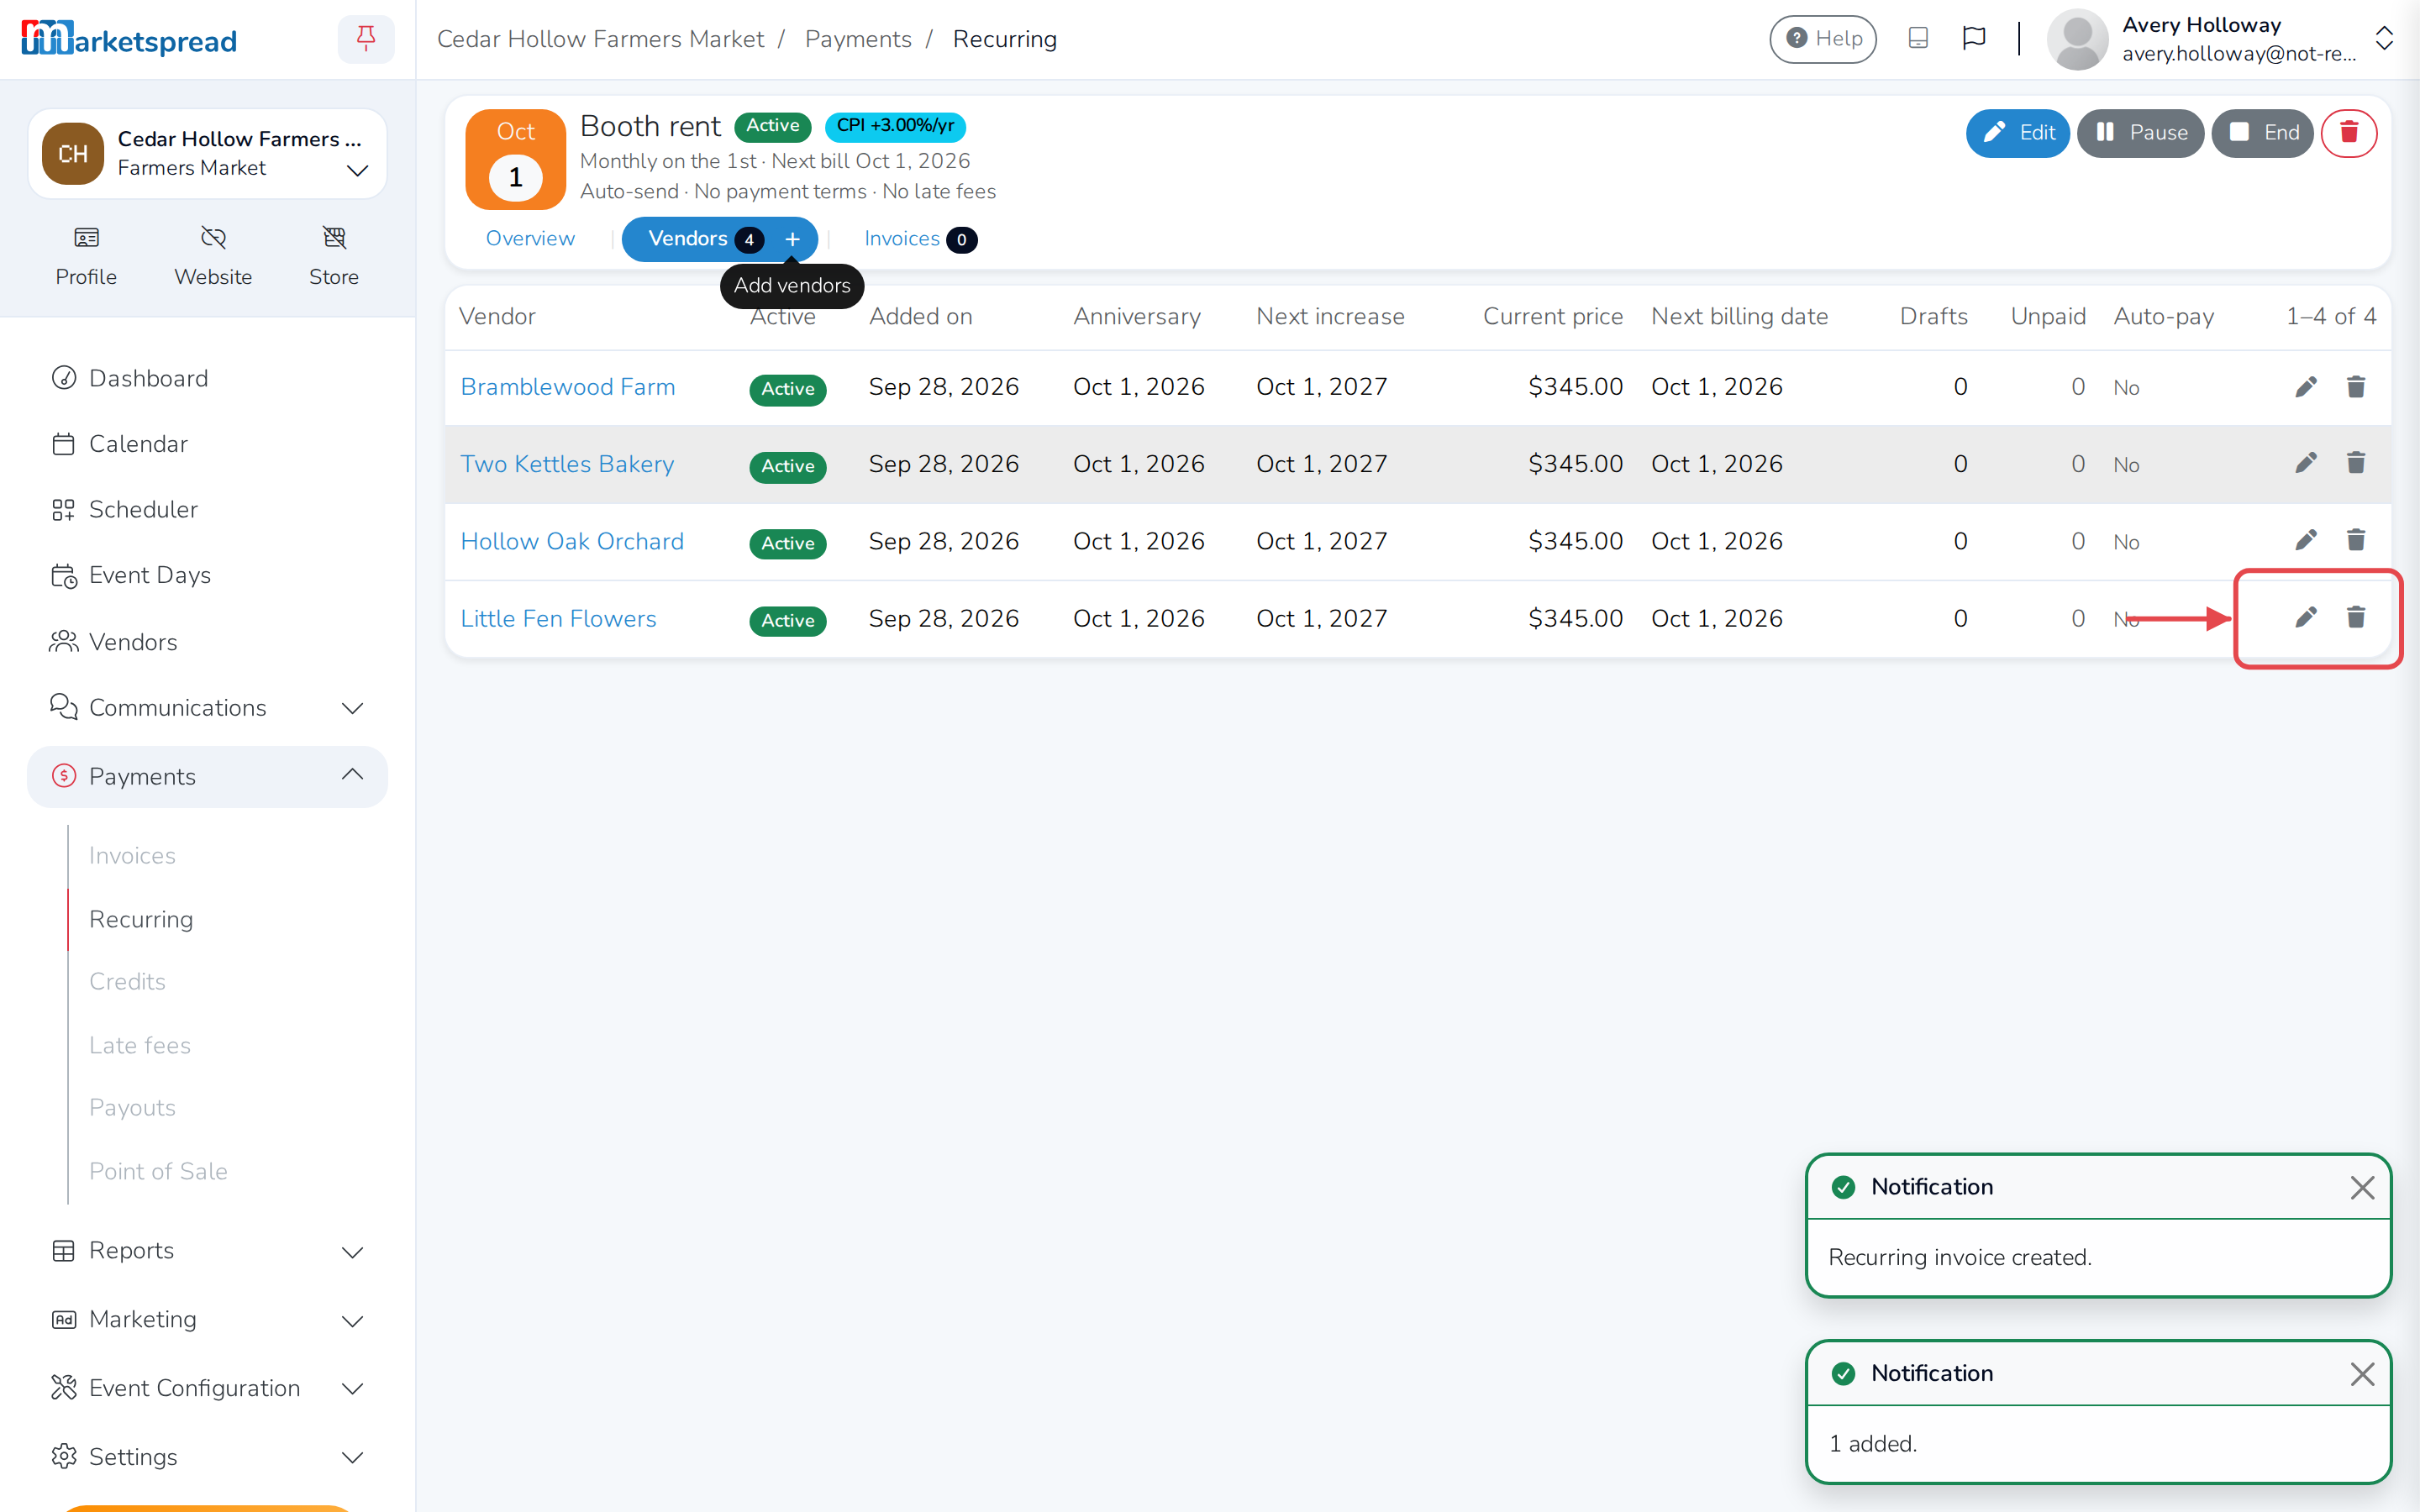Edit the Hollow Oak Orchard row

click(x=2306, y=540)
